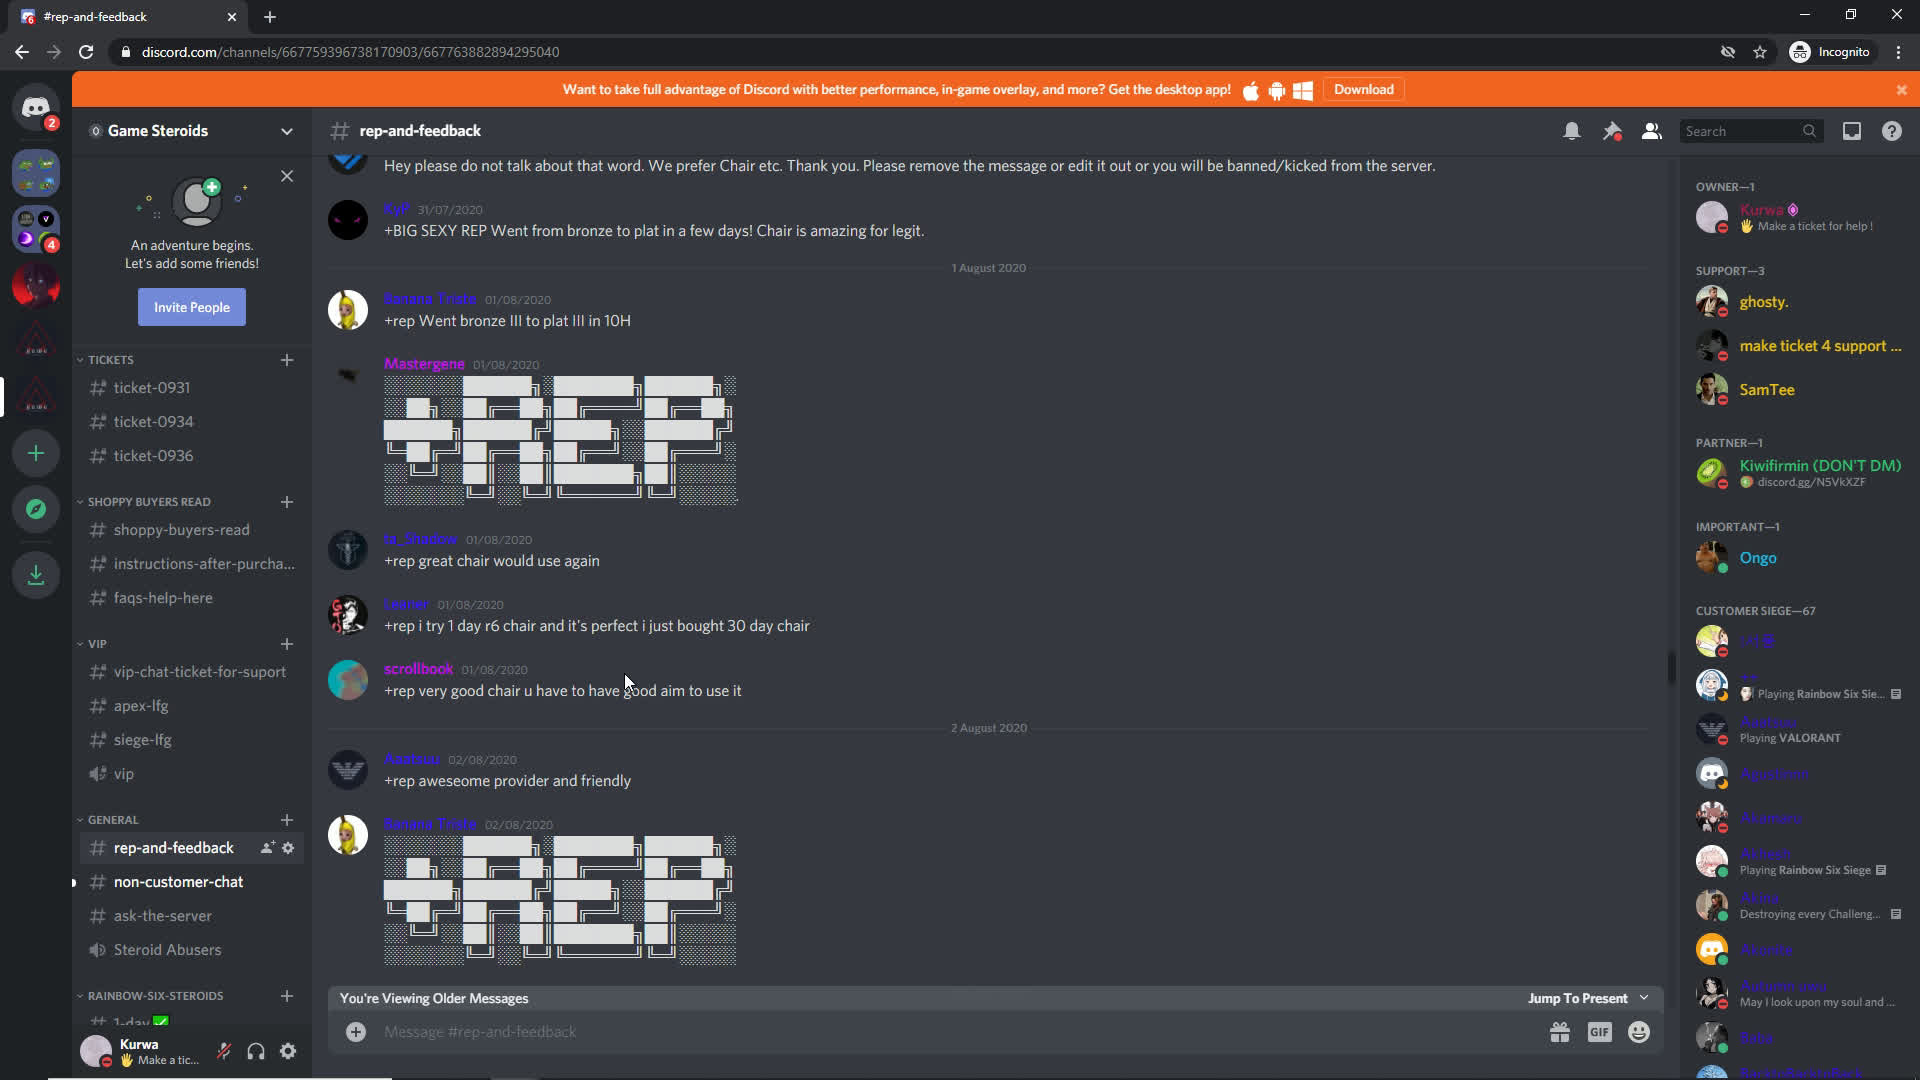The height and width of the screenshot is (1080, 1920).
Task: Click the member list toggle icon
Action: click(x=1651, y=131)
